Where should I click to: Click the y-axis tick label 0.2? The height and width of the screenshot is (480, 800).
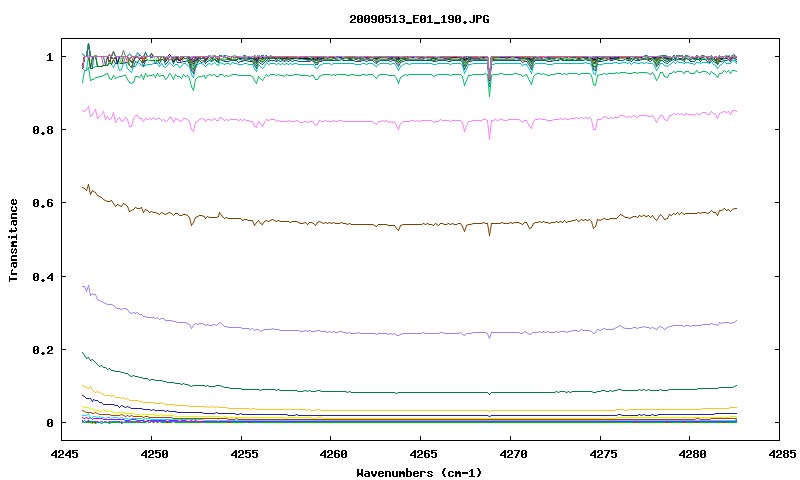[x=43, y=350]
